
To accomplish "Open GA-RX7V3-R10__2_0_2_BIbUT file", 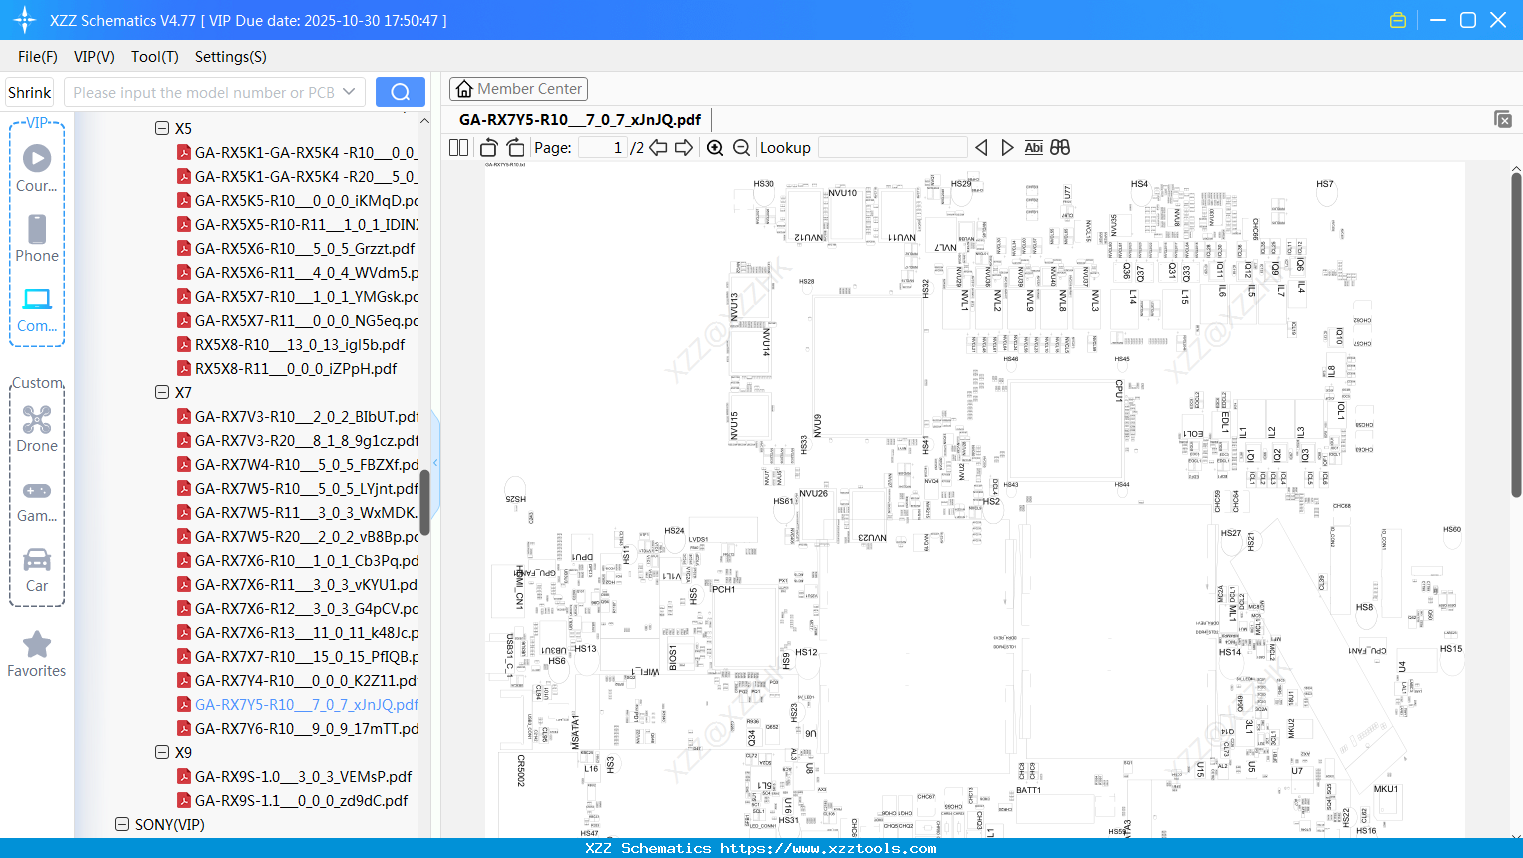I will pos(297,416).
